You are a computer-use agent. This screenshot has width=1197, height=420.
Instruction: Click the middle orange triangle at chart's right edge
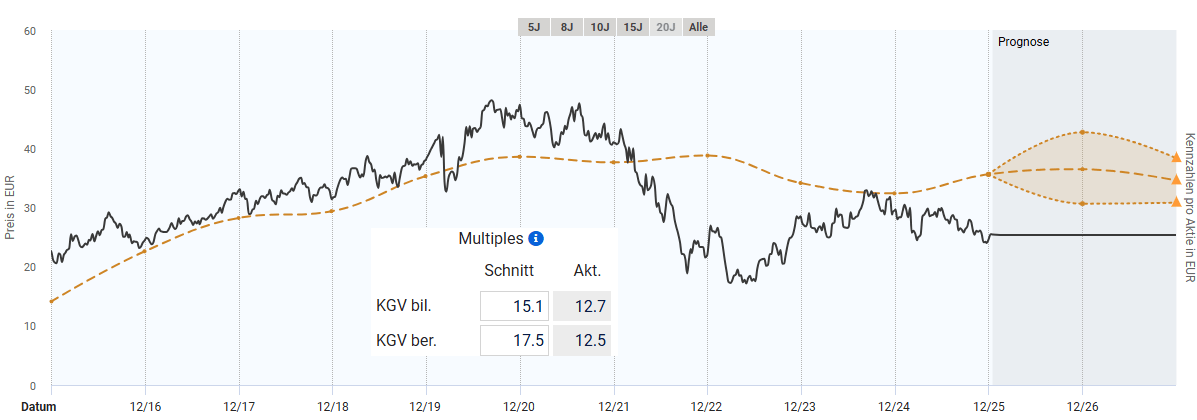(1176, 180)
